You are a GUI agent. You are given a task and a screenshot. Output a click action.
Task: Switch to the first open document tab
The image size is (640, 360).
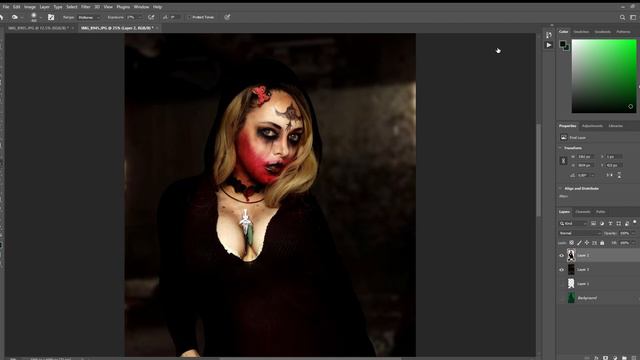(38, 28)
